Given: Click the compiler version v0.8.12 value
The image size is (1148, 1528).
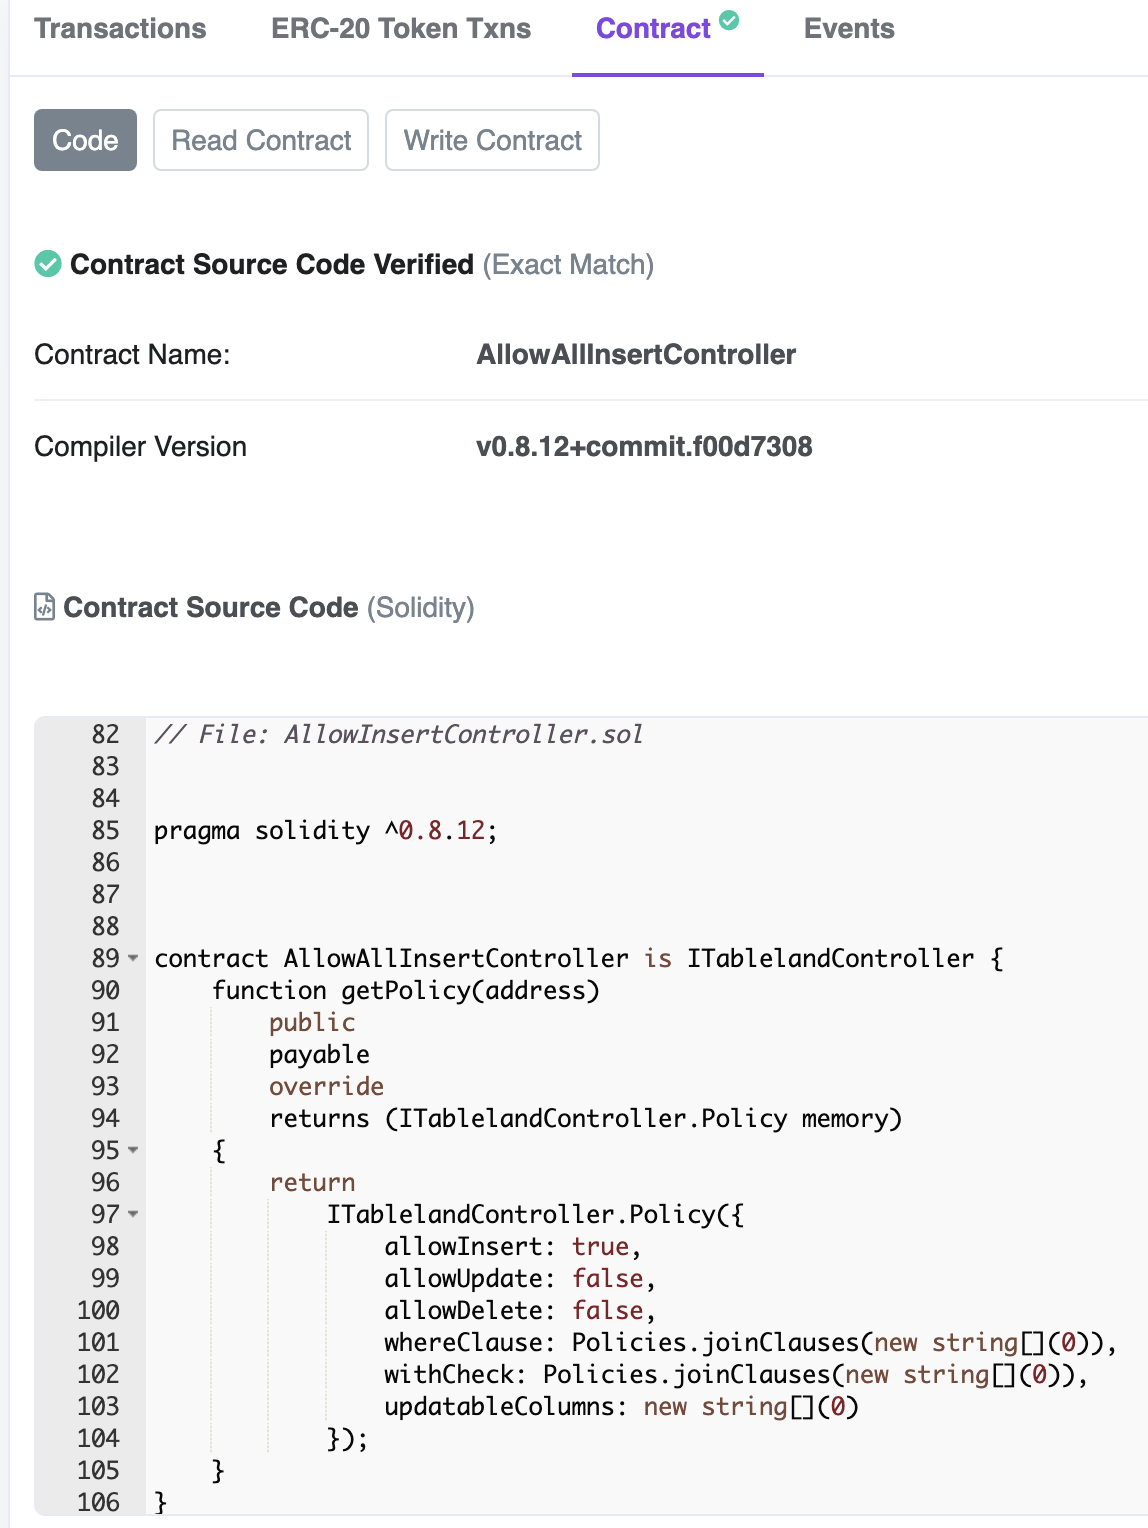Looking at the screenshot, I should 644,447.
